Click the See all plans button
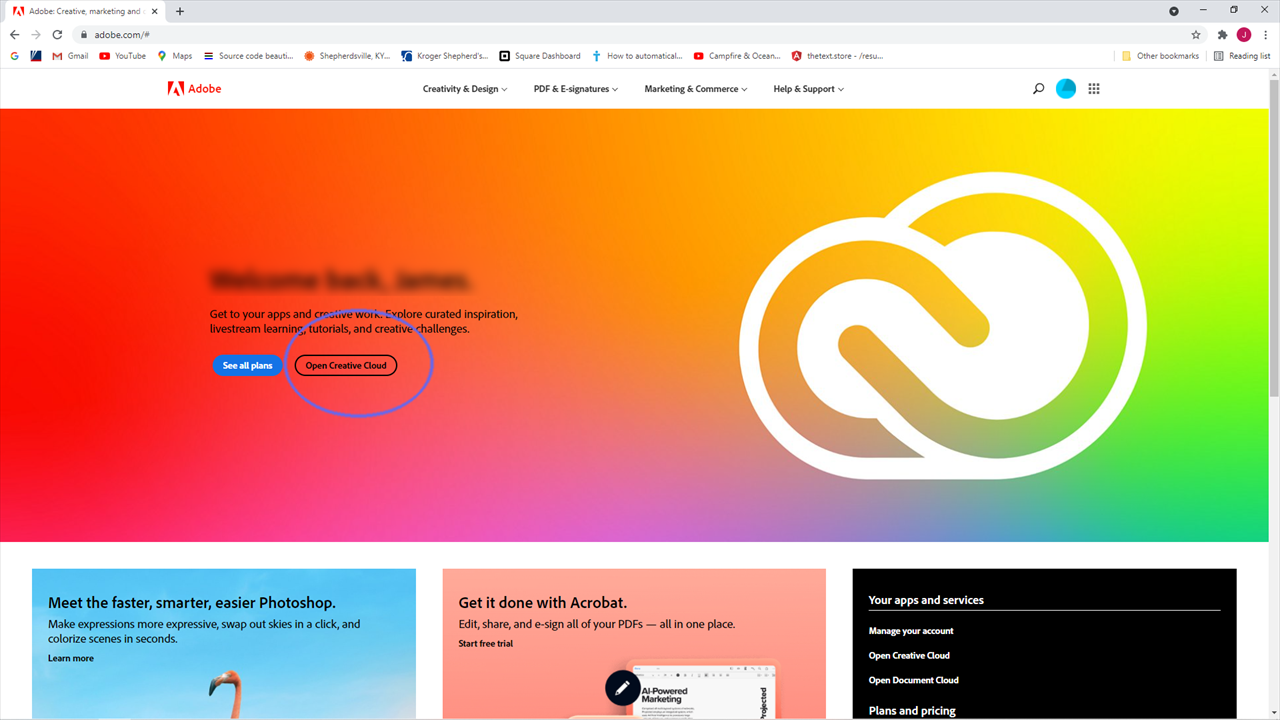Screen dimensions: 1280x720 248,365
